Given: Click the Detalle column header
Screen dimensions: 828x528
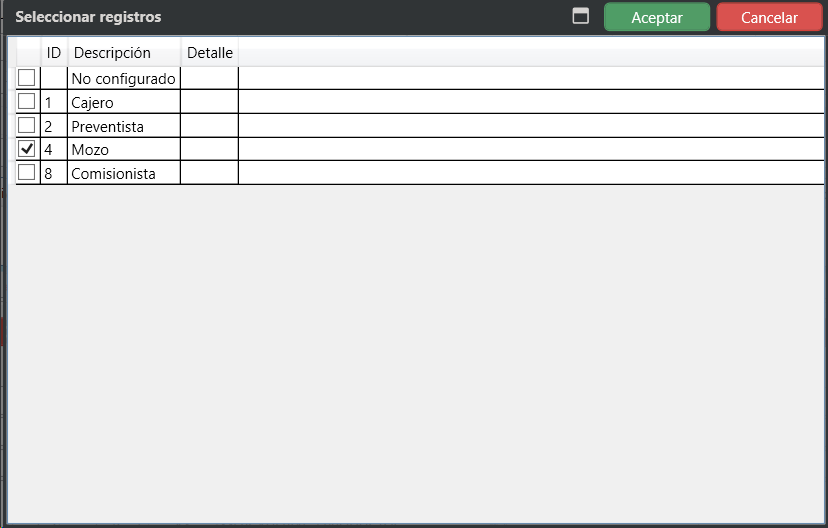Looking at the screenshot, I should [209, 53].
